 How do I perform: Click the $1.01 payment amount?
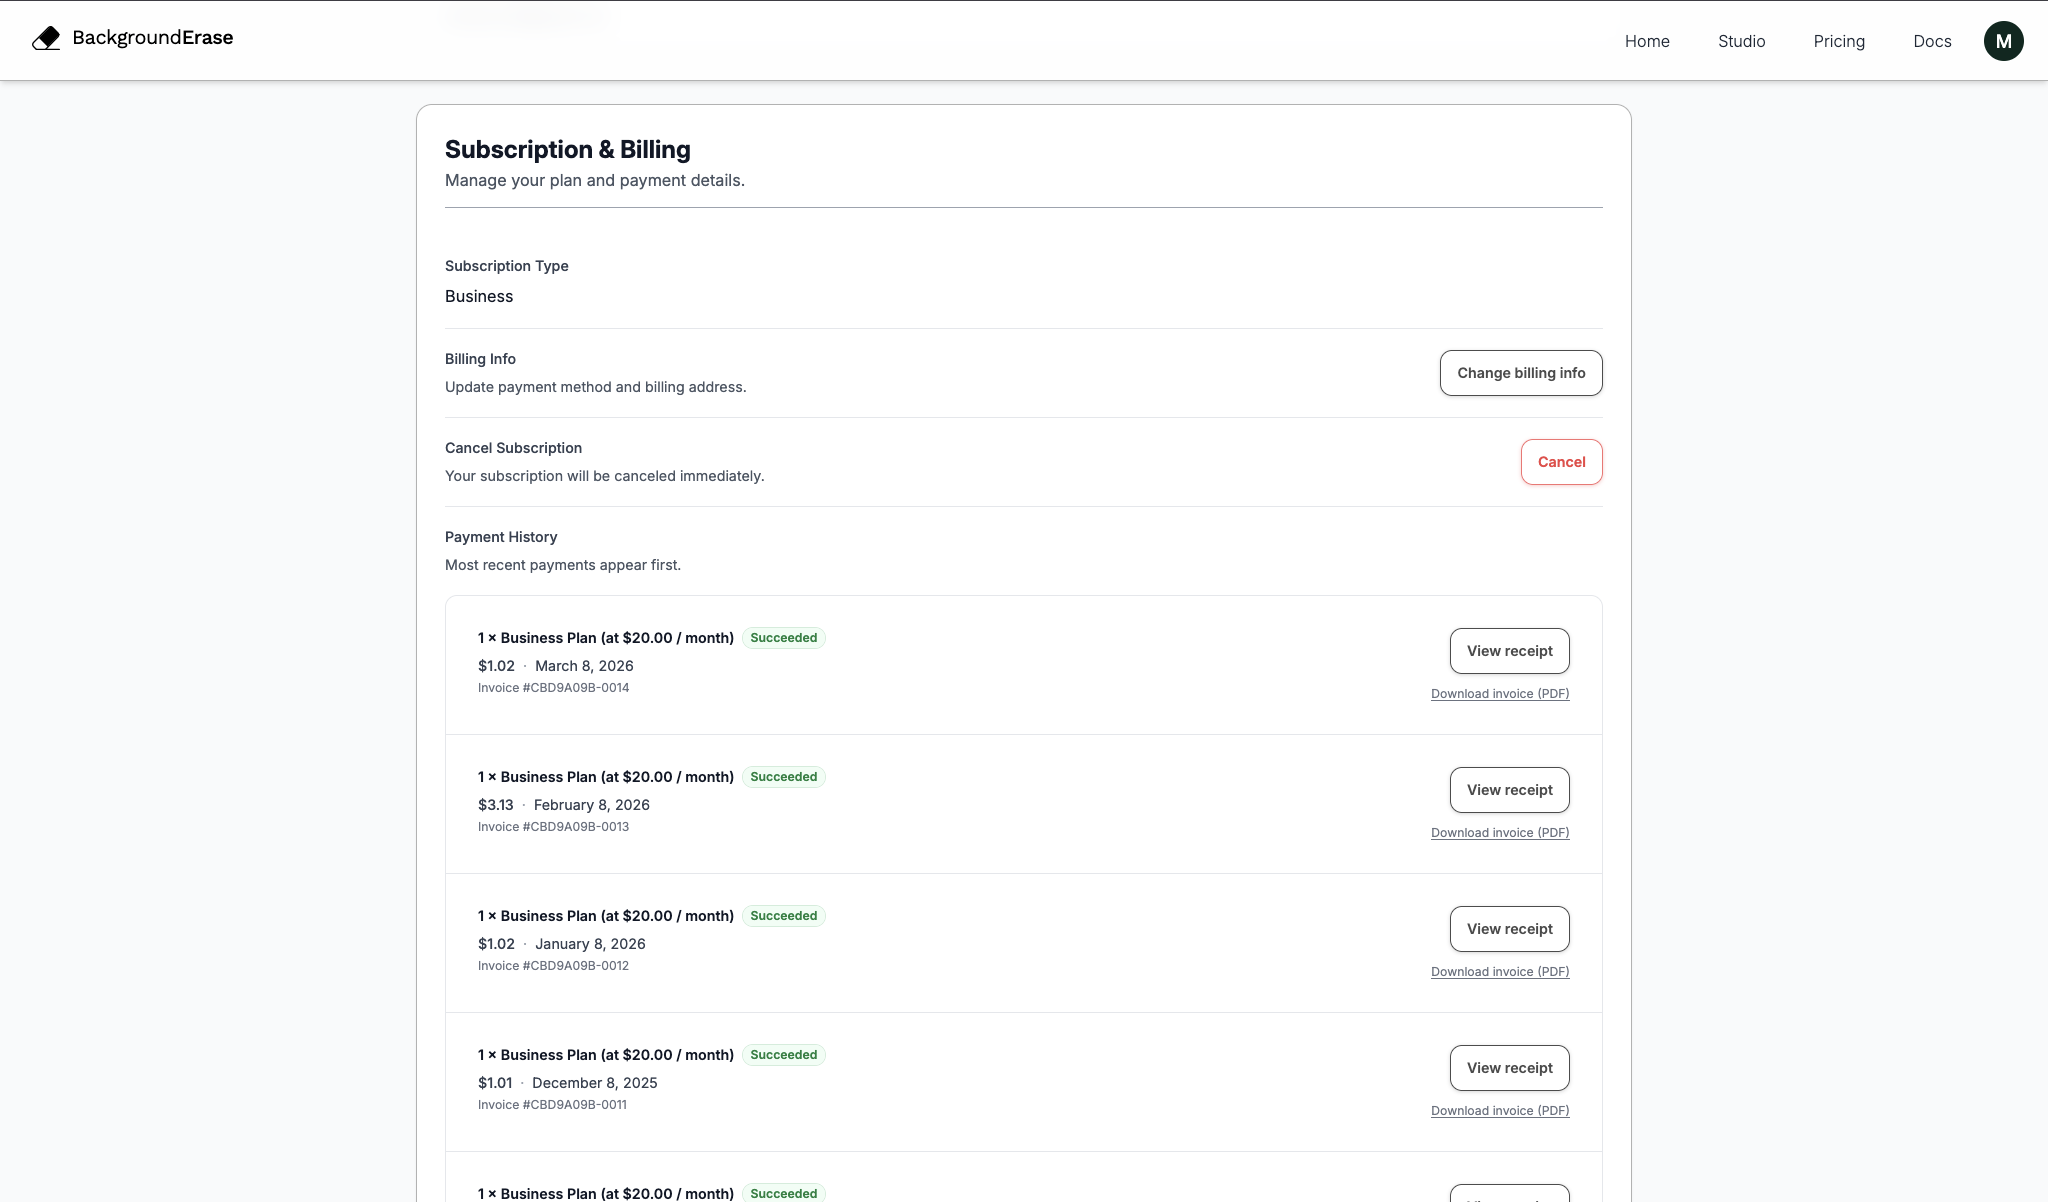(x=495, y=1083)
